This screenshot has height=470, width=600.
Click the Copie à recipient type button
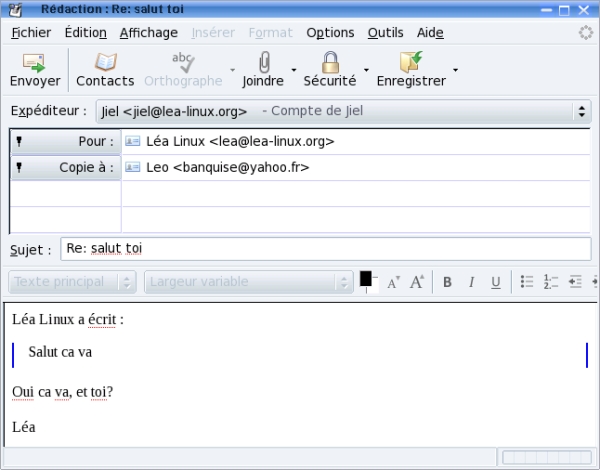[x=65, y=168]
